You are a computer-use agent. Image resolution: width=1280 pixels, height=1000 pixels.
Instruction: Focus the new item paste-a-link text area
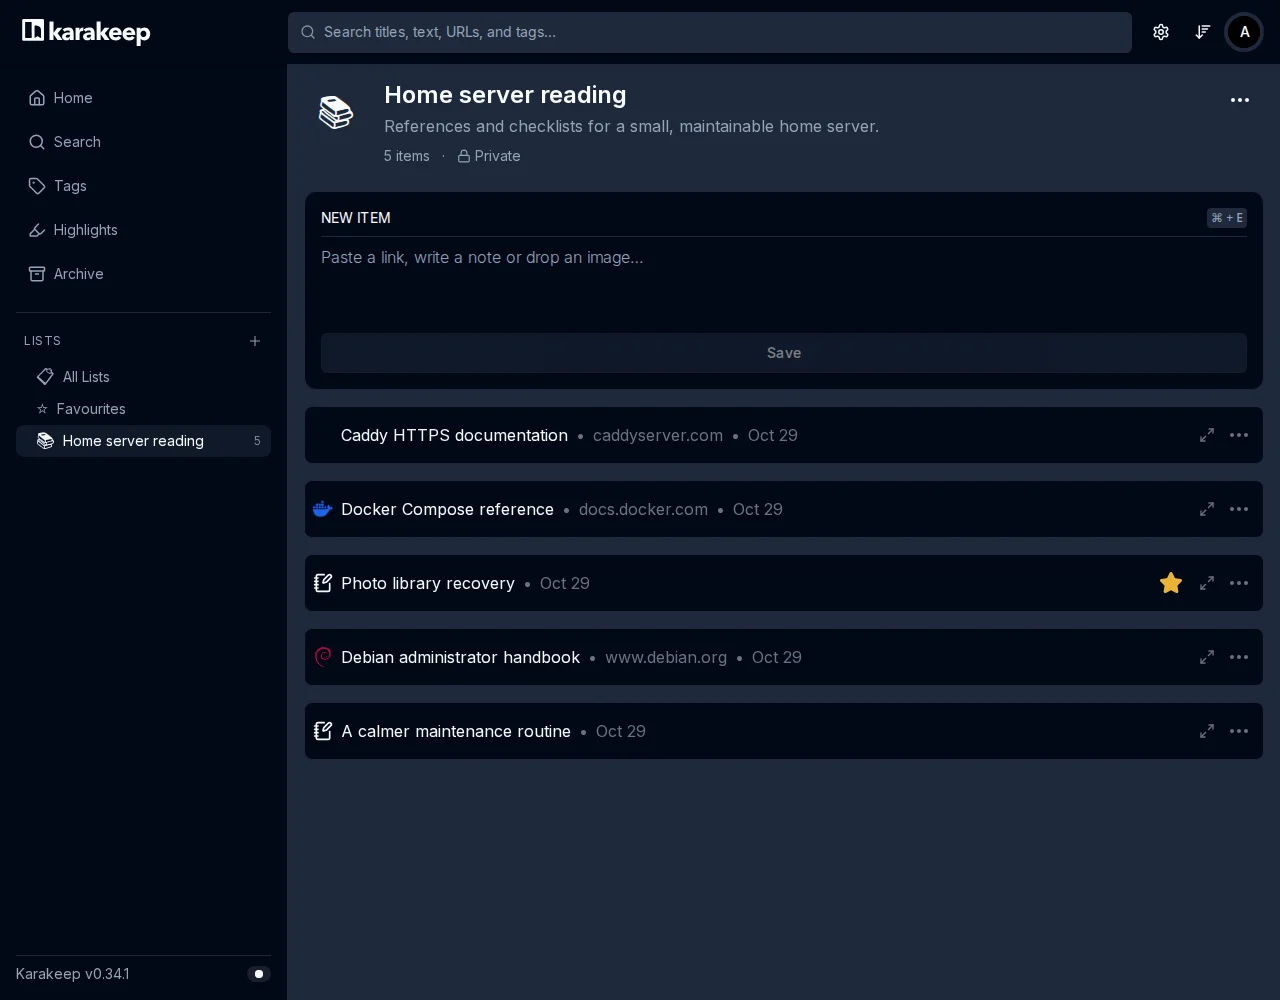[784, 281]
